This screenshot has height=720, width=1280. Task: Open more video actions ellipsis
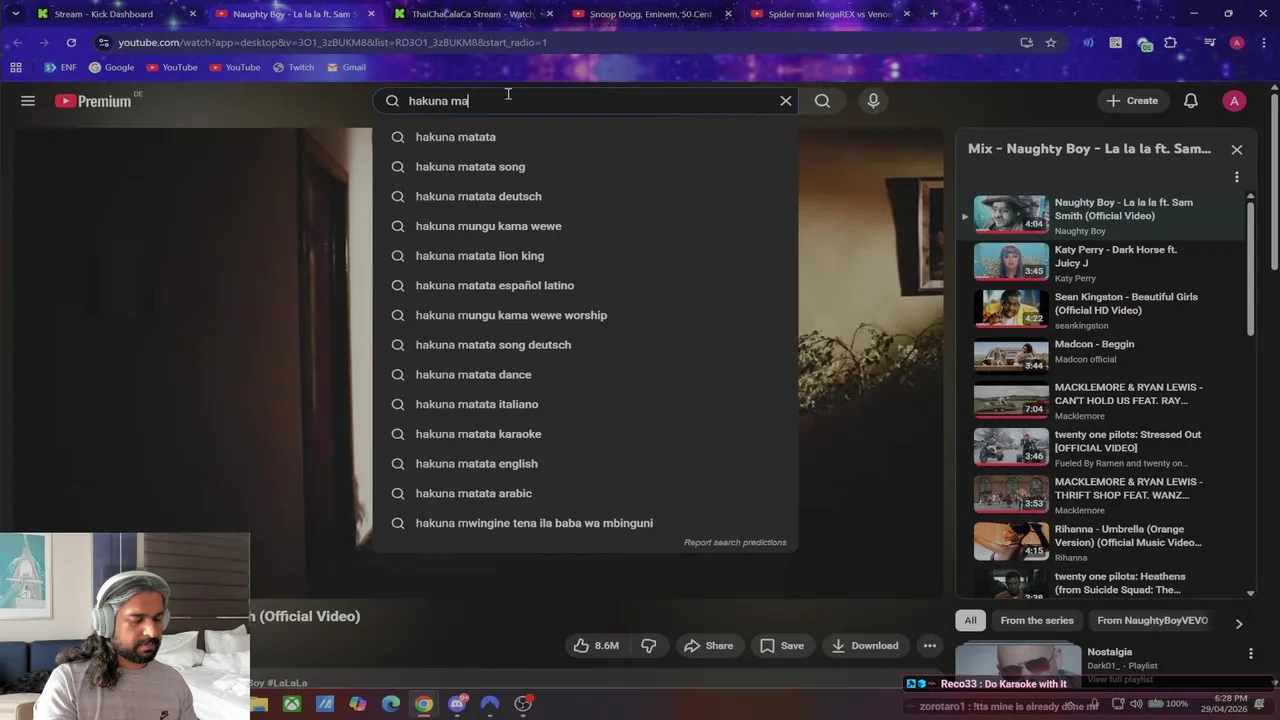coord(930,646)
